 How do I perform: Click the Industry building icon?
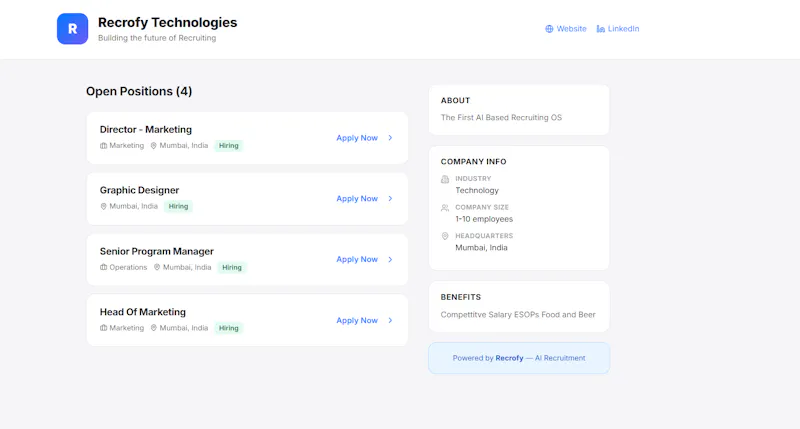pos(445,179)
